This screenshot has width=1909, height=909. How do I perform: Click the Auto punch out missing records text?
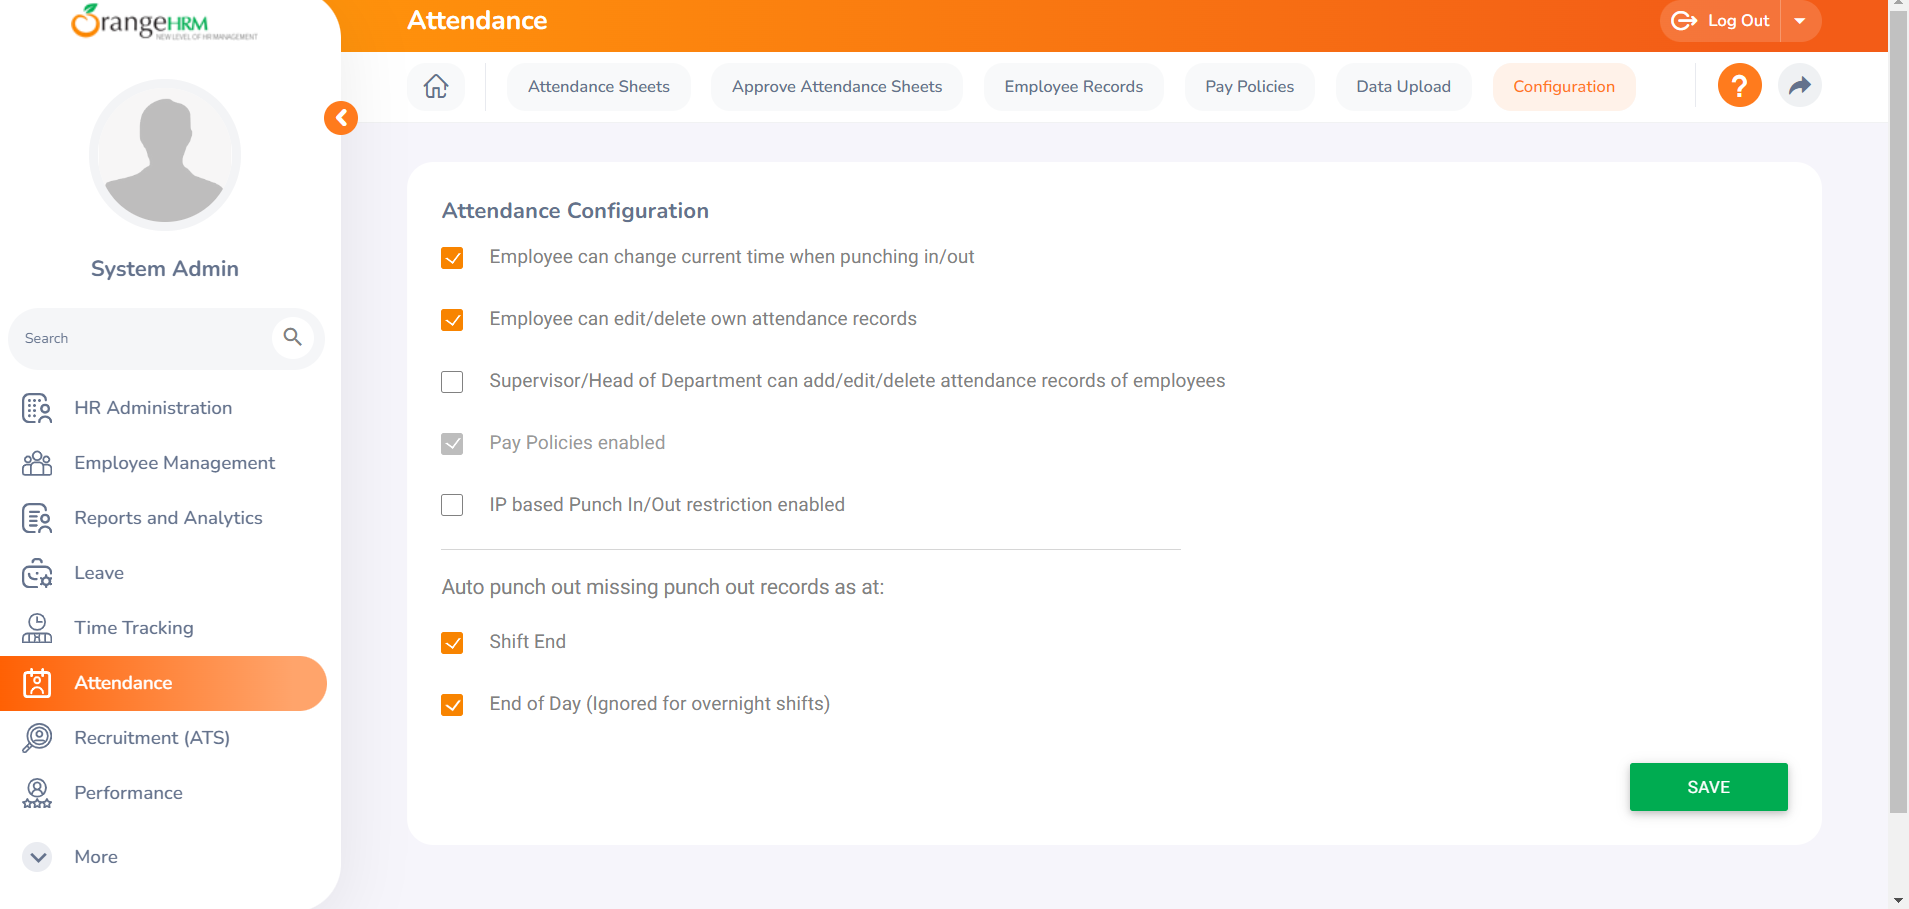663,587
